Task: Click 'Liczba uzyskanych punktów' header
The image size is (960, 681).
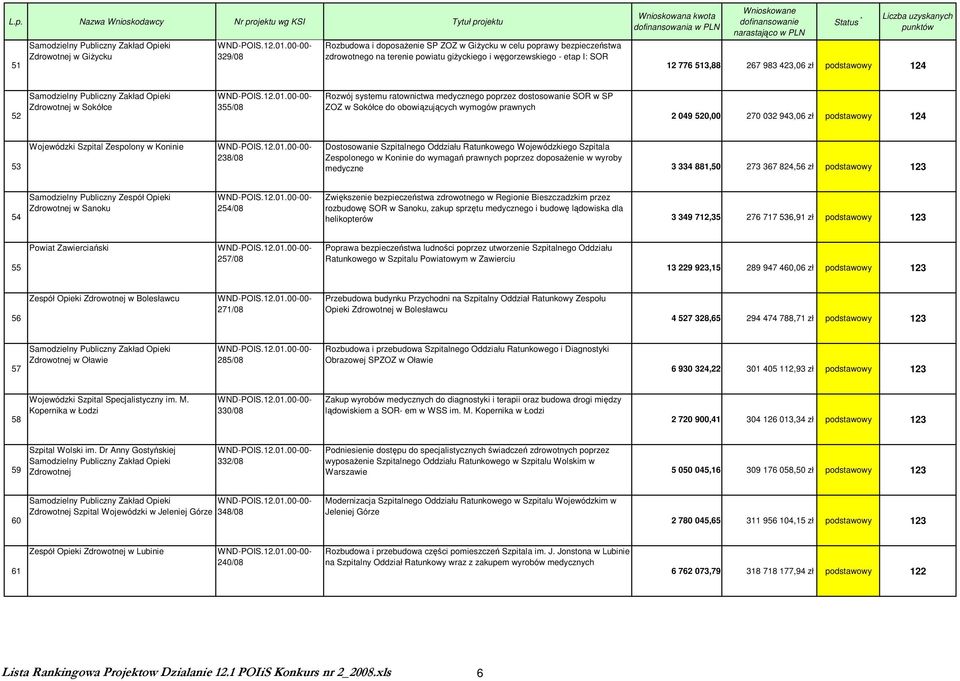Action: click(x=917, y=22)
